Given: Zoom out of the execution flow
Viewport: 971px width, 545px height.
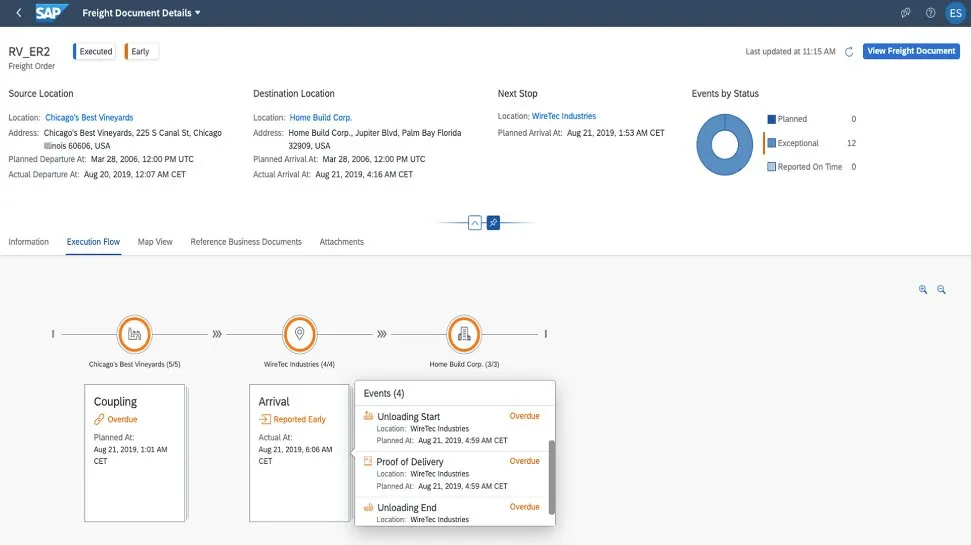Looking at the screenshot, I should coord(941,289).
